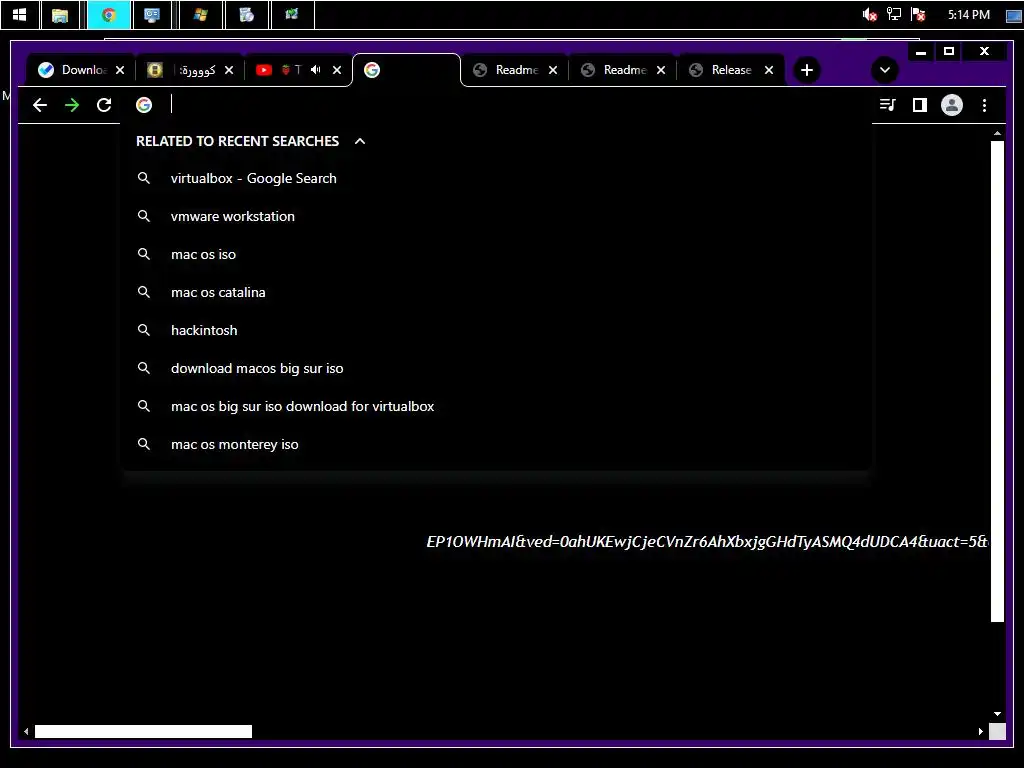
Task: Open the network tray icon
Action: (x=893, y=14)
